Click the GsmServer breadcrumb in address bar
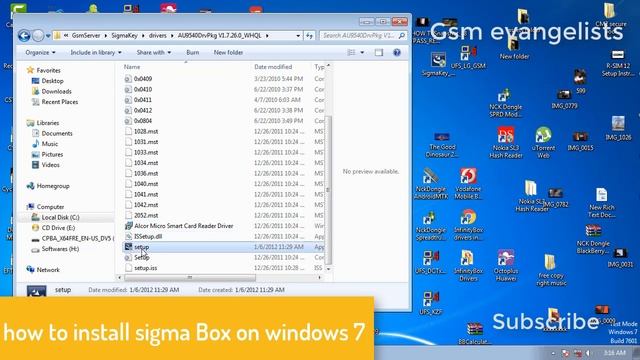Viewport: 640px width, 360px height. click(x=86, y=36)
